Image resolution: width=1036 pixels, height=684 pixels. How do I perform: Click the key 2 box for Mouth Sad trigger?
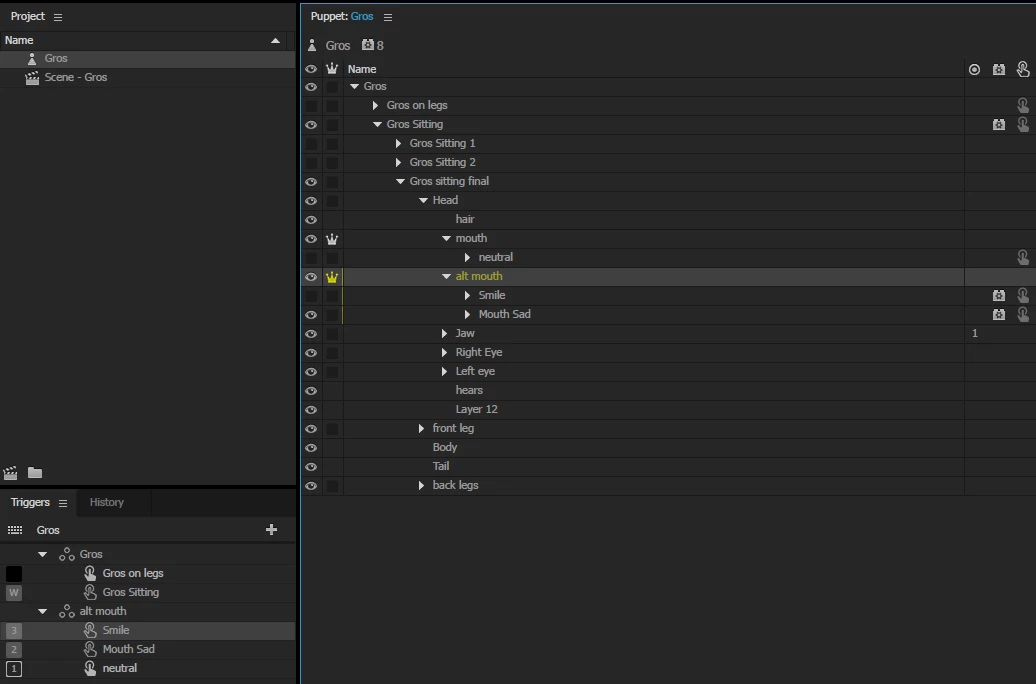pyautogui.click(x=14, y=650)
